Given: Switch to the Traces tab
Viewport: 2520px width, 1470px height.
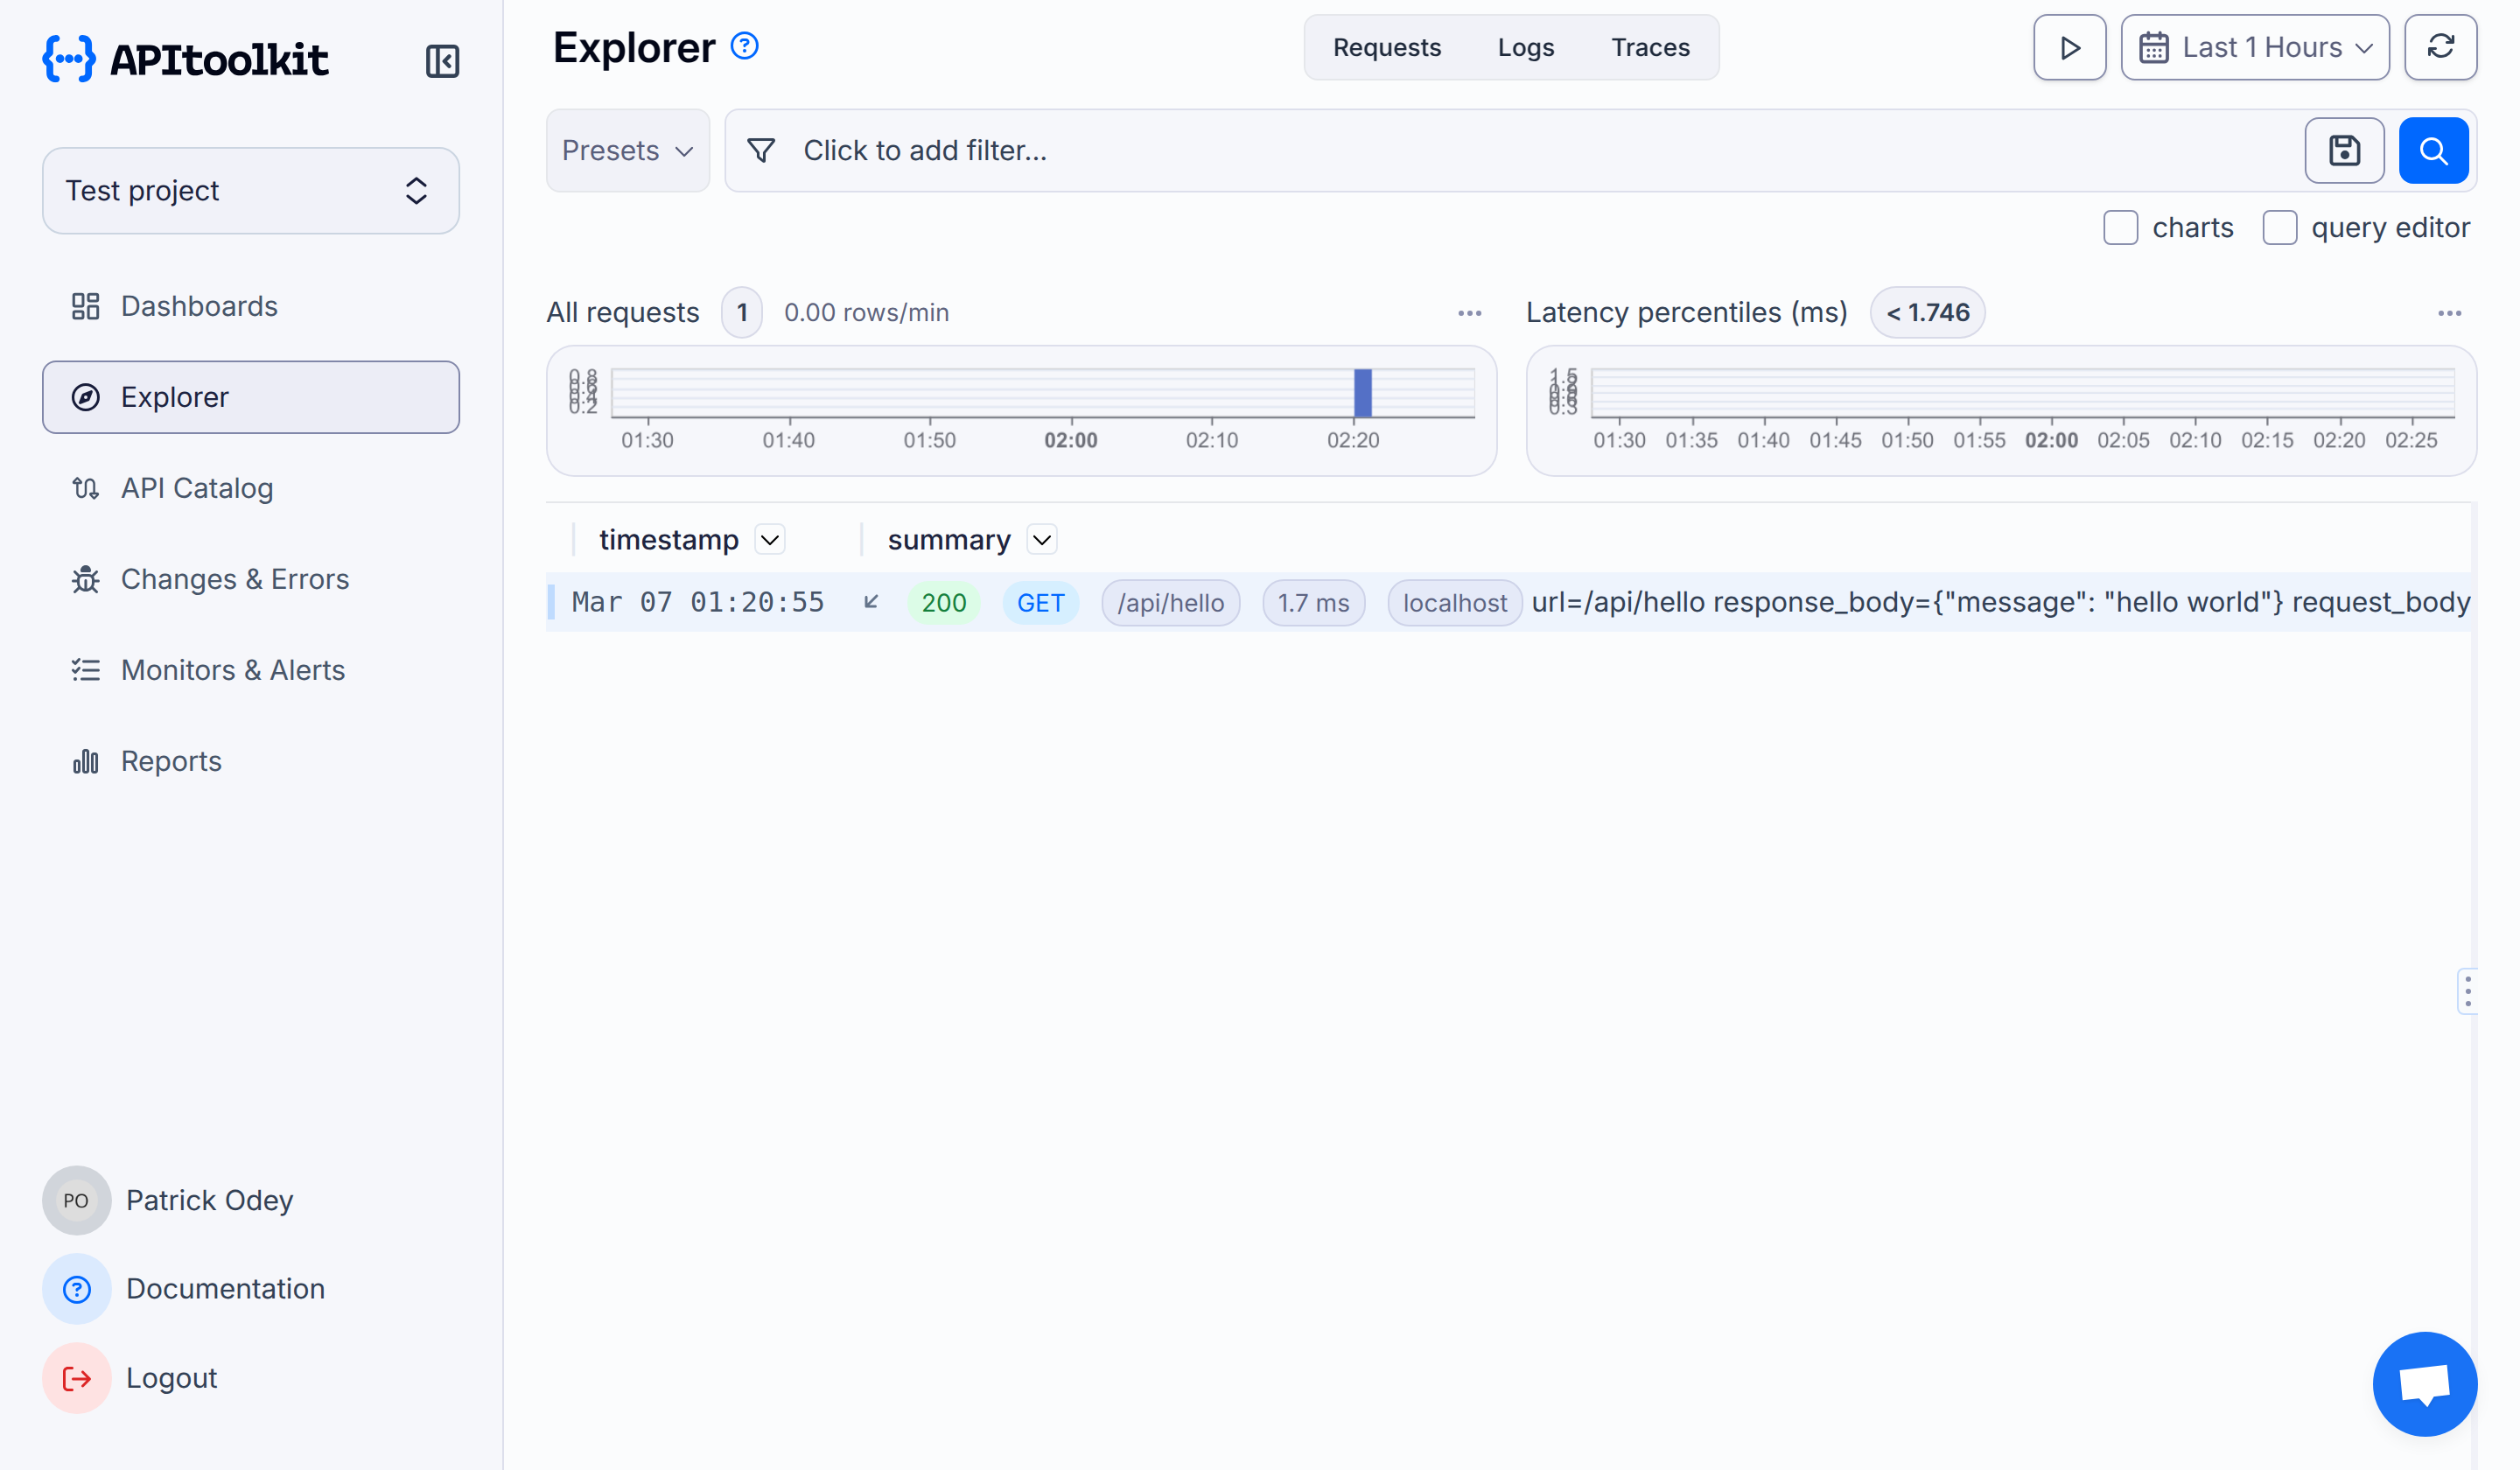Looking at the screenshot, I should pyautogui.click(x=1650, y=47).
